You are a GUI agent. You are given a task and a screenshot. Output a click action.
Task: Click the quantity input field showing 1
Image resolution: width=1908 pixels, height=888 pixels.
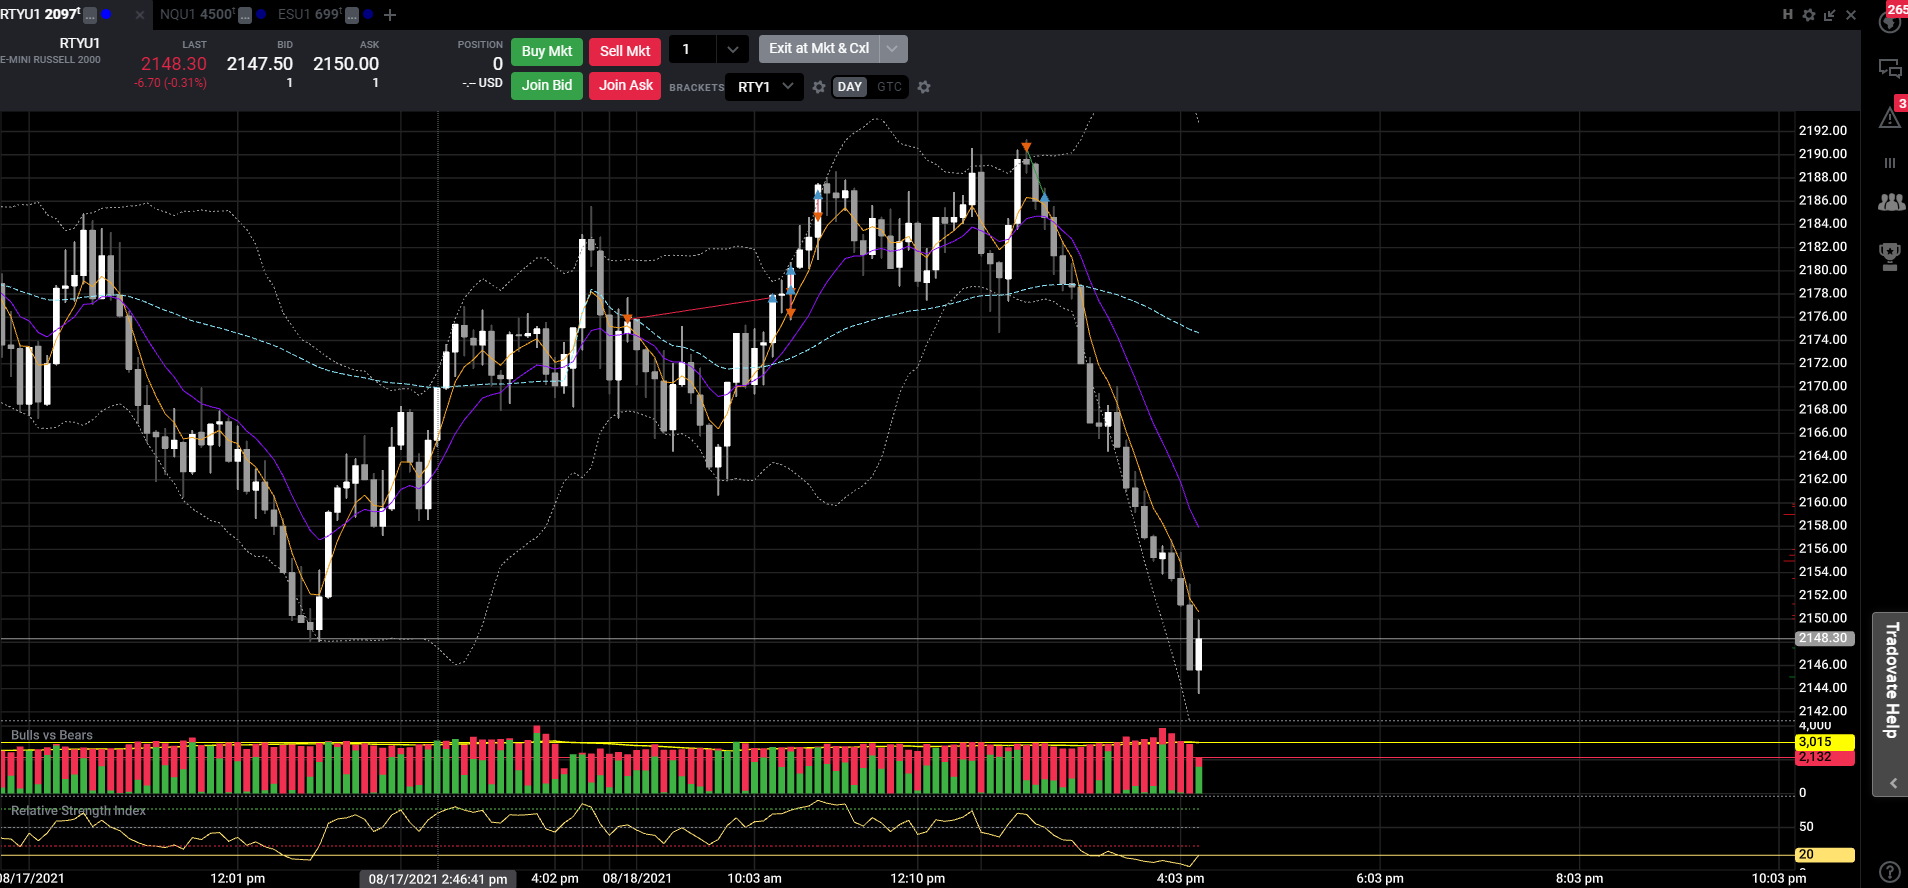(693, 49)
